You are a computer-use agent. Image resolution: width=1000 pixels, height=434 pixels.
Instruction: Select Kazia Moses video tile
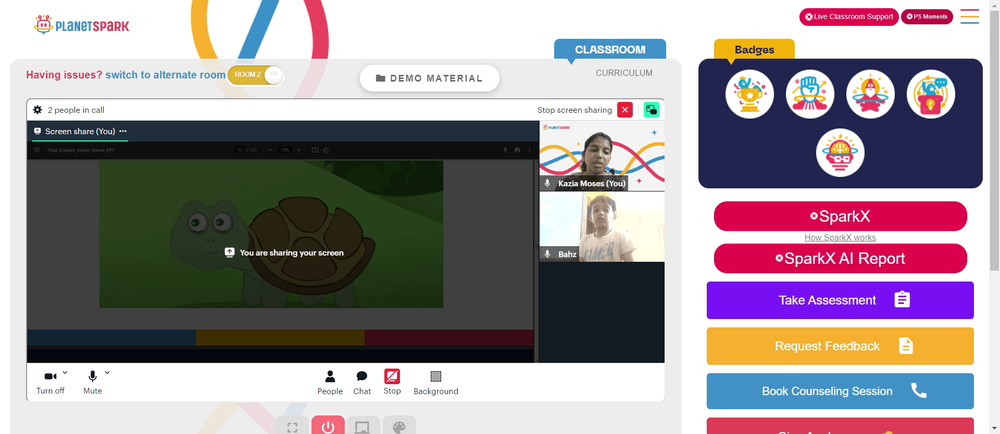[x=602, y=156]
